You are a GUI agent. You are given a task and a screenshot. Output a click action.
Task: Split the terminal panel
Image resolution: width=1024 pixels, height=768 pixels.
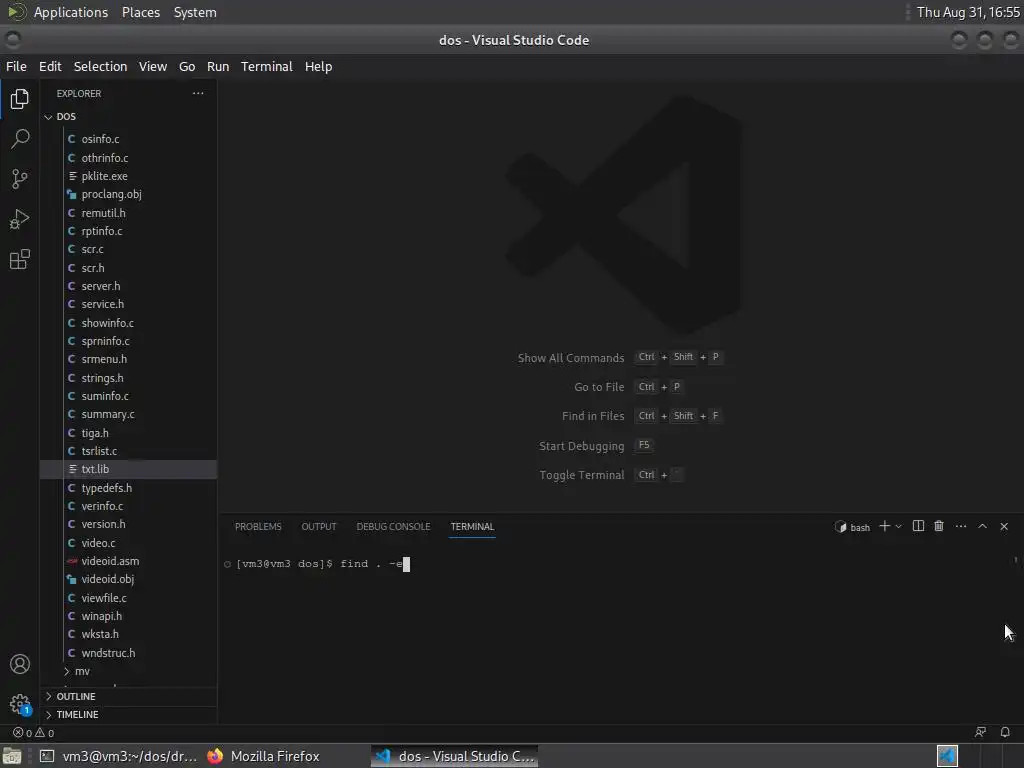tap(918, 526)
